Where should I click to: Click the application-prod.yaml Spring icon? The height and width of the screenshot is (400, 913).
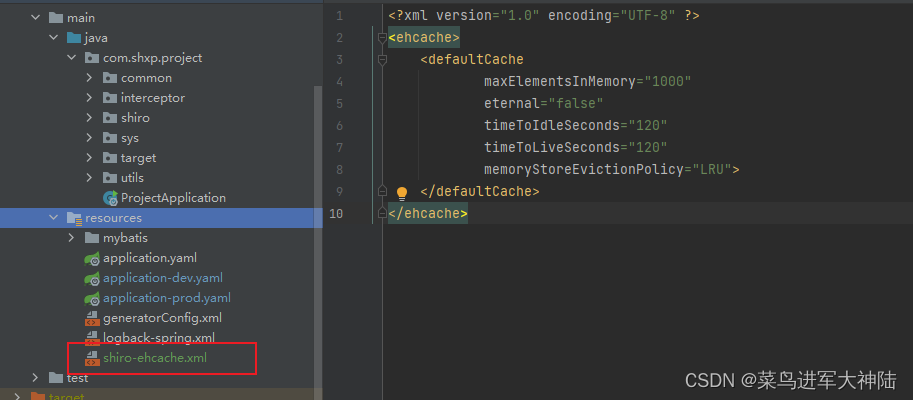pos(92,299)
